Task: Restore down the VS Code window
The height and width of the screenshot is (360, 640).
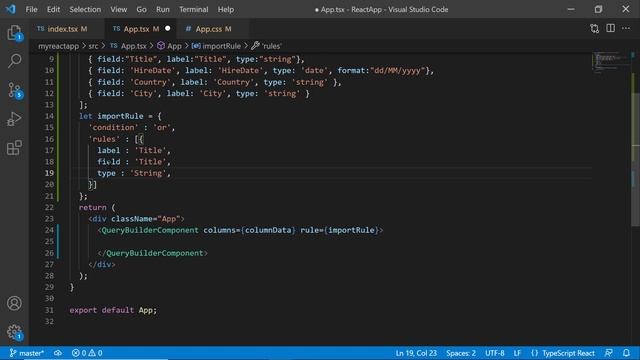Action: click(598, 9)
